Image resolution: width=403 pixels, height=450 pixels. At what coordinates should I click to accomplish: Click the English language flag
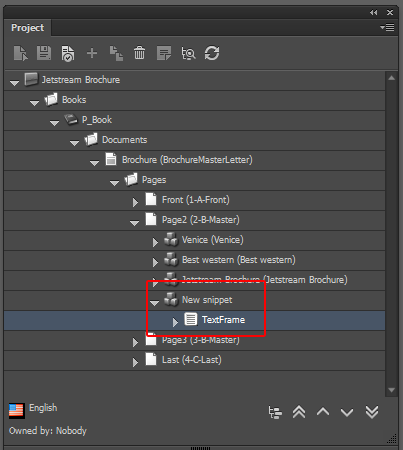[x=17, y=411]
